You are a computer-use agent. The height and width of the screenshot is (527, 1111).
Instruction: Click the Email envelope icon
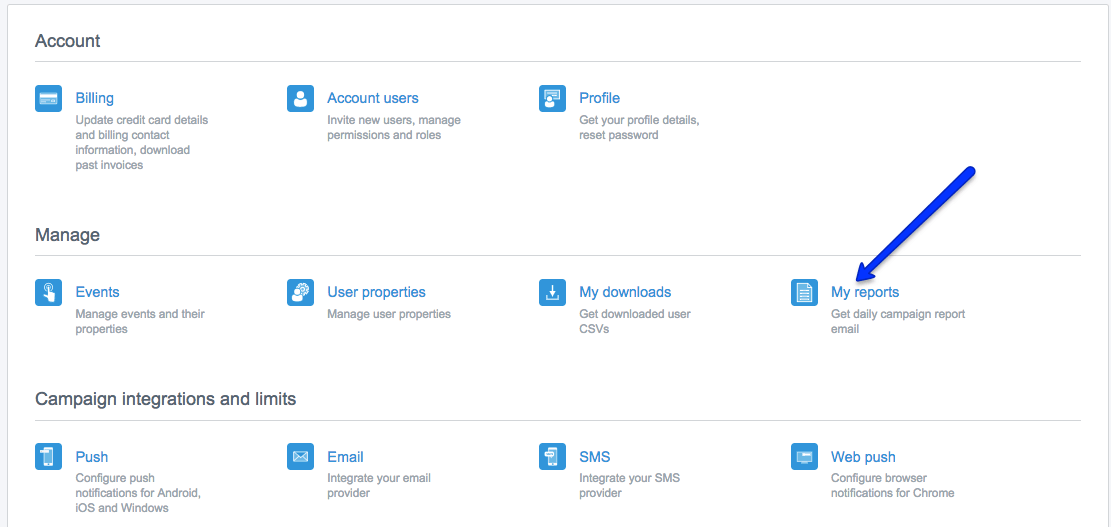point(300,457)
